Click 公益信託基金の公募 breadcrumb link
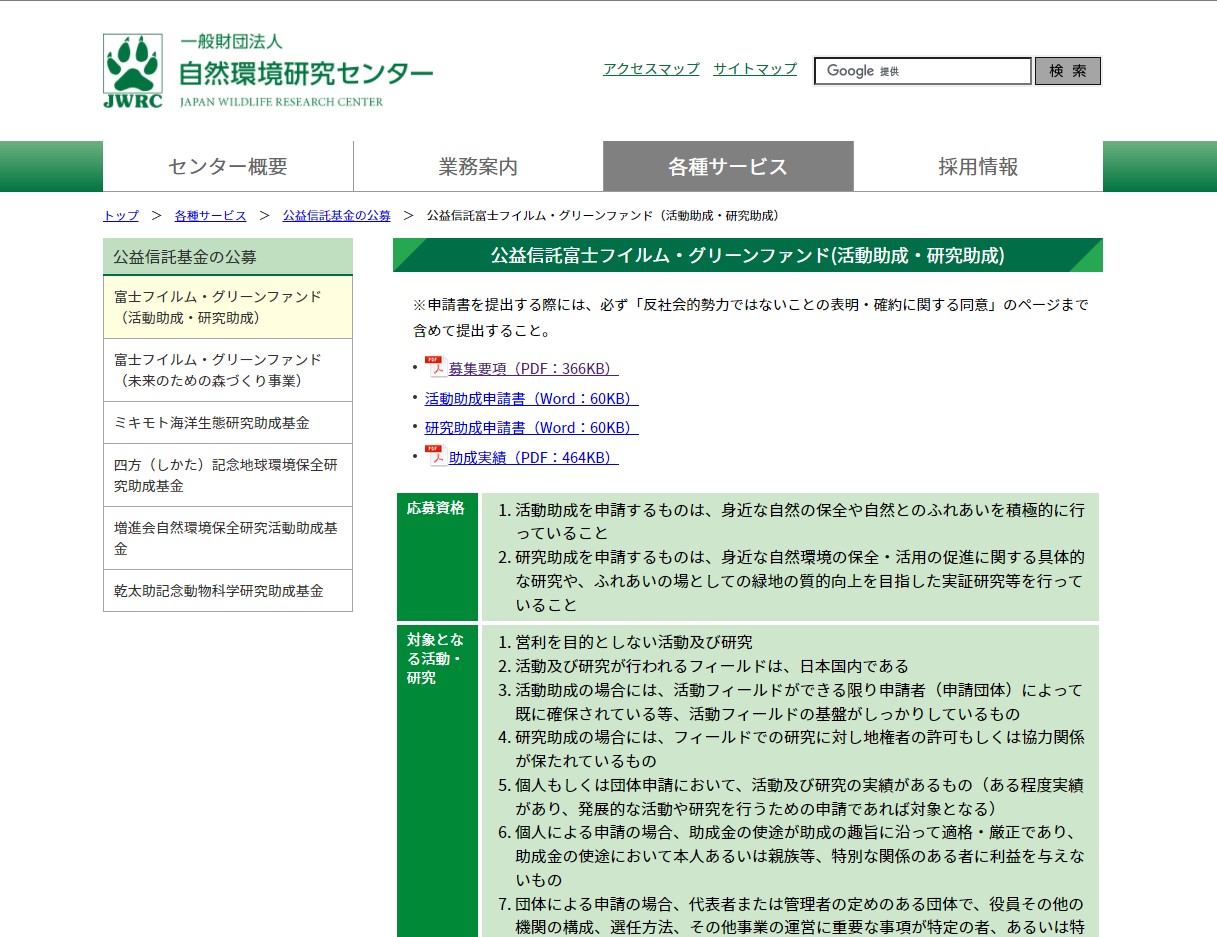The width and height of the screenshot is (1217, 937). [336, 216]
